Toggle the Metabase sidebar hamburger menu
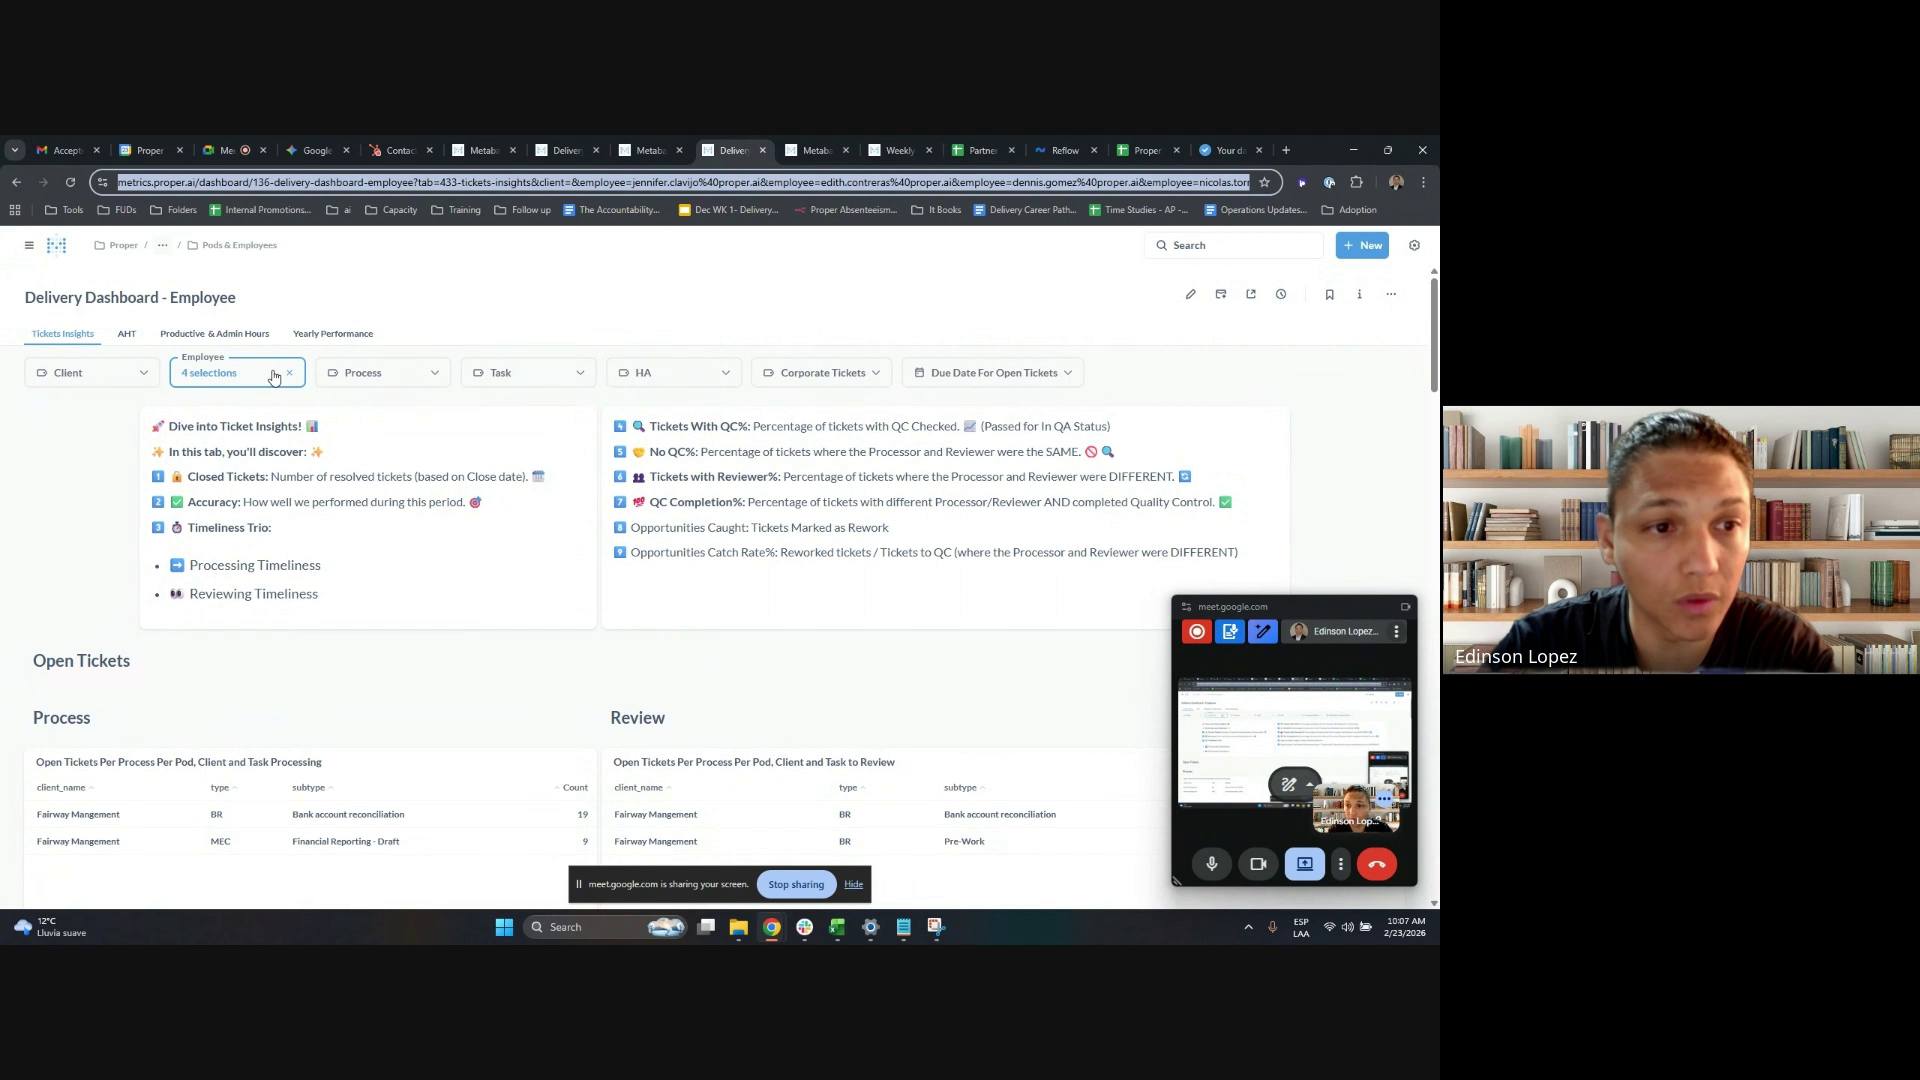Viewport: 1920px width, 1080px height. [x=29, y=245]
